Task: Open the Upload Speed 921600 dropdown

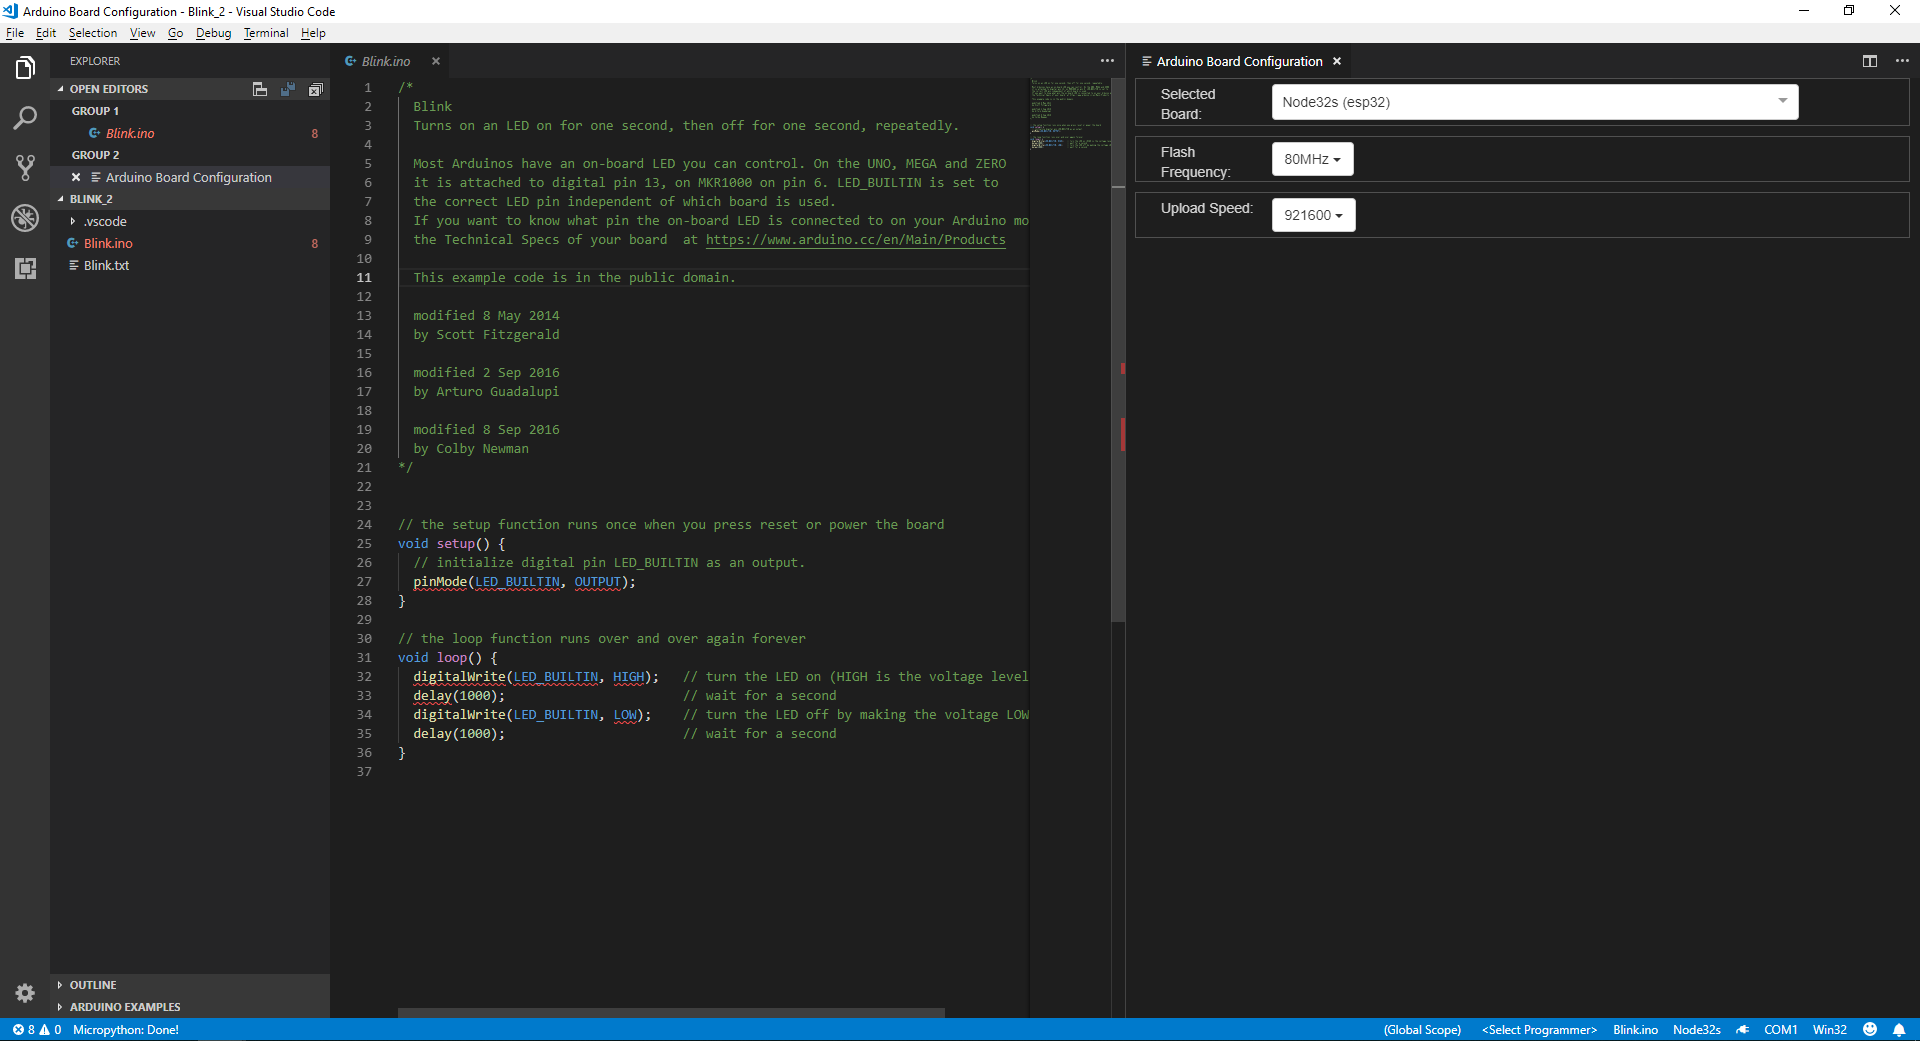Action: [x=1313, y=215]
